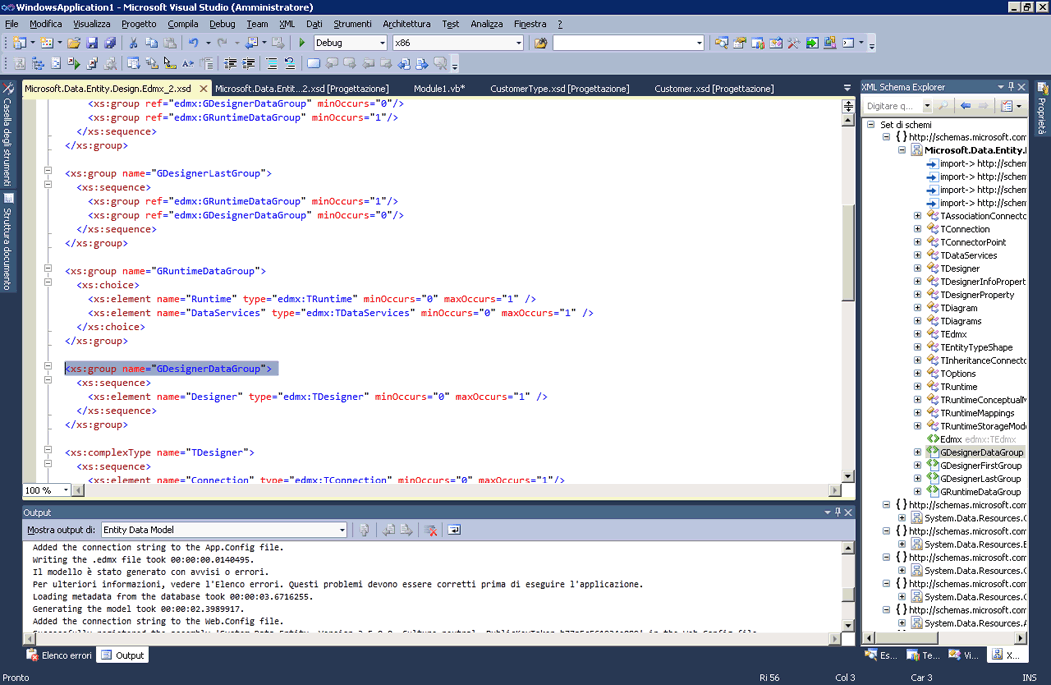Close the XML Schema Explorer panel

[1022, 87]
